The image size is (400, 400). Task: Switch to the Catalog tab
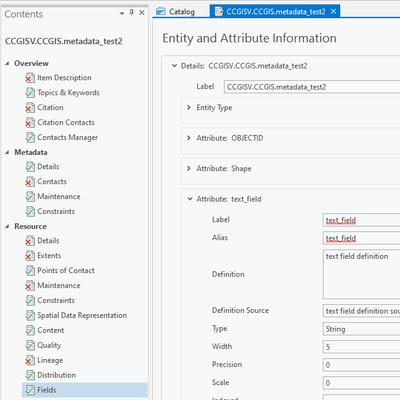pyautogui.click(x=176, y=12)
